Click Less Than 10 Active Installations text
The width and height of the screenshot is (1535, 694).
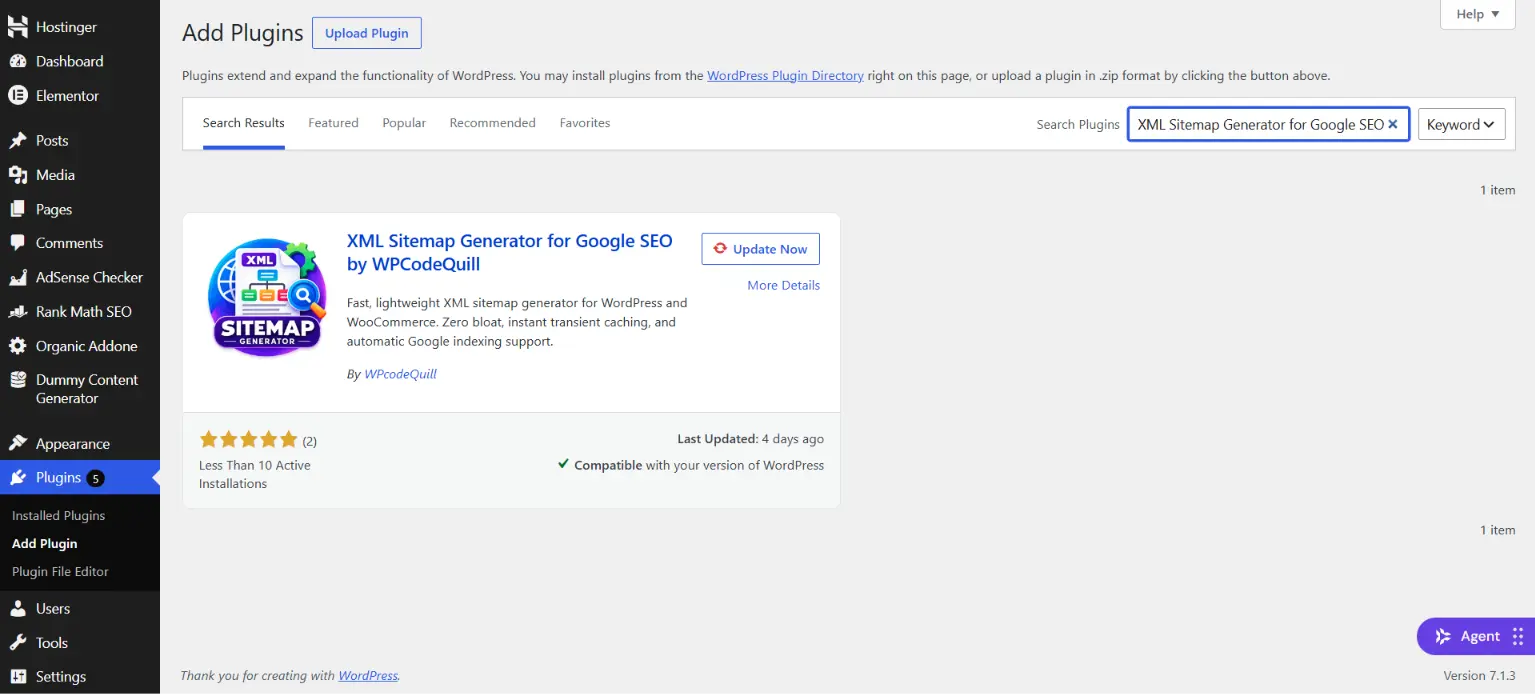[x=255, y=474]
